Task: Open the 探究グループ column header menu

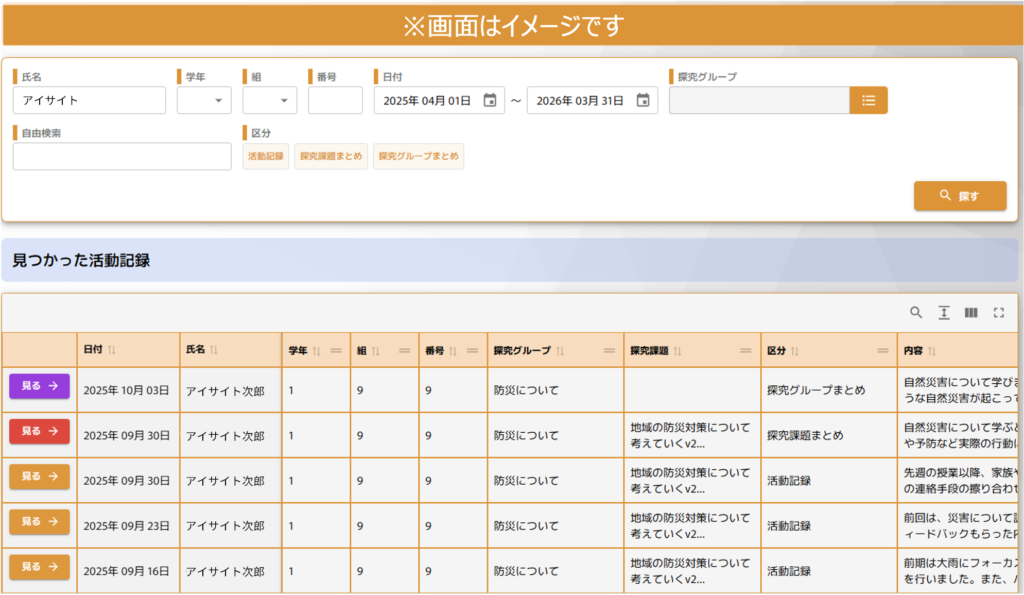Action: point(610,351)
